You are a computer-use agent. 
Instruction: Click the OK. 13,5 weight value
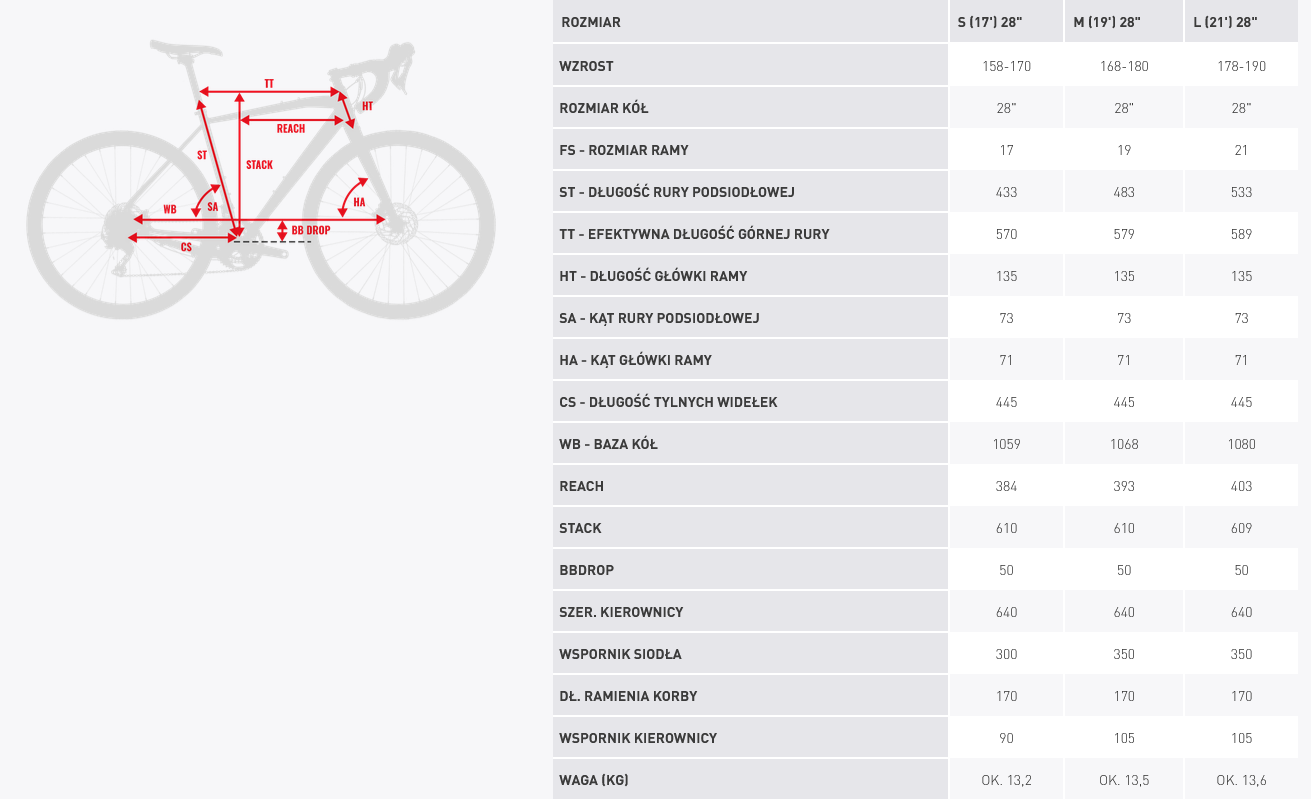(x=1124, y=780)
